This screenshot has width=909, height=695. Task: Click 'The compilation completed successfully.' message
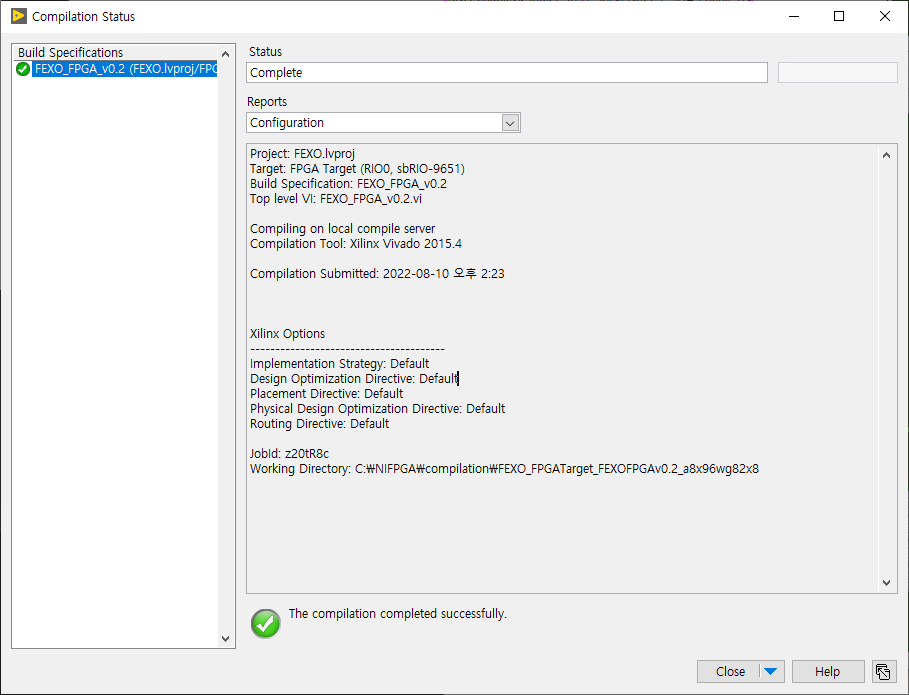(x=398, y=613)
